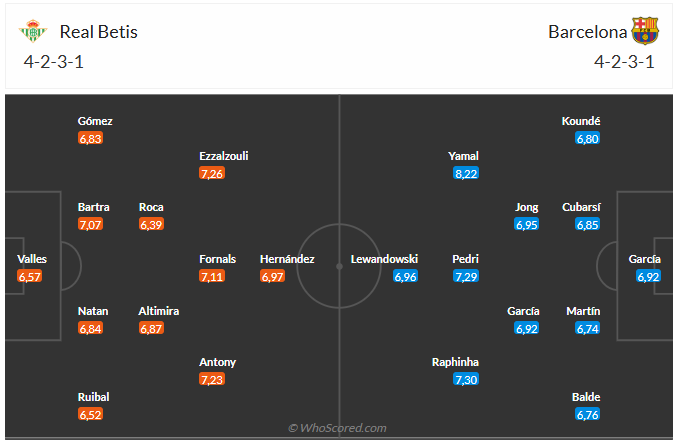Open the Barcelona team name link

(x=587, y=31)
